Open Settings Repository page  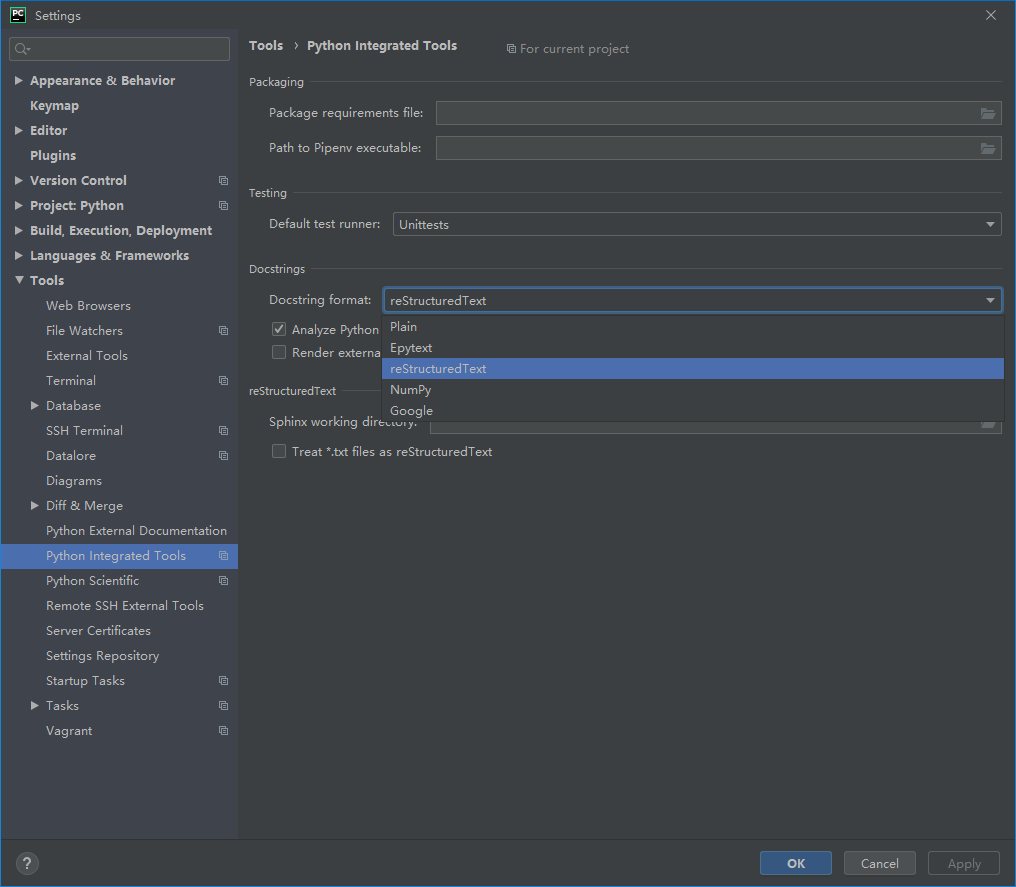(102, 656)
